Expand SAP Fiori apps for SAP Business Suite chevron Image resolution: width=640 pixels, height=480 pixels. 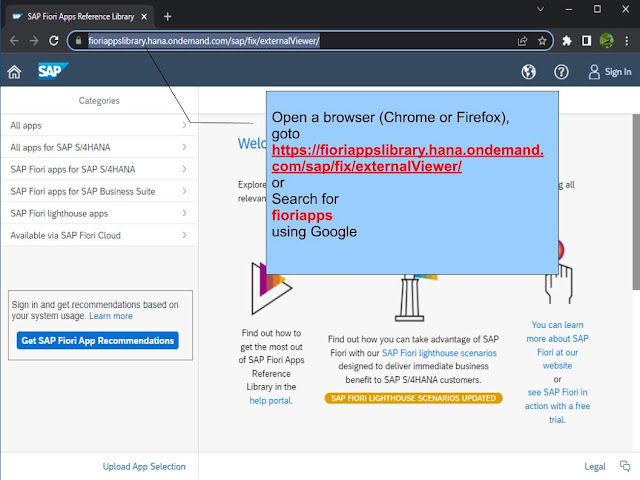click(x=184, y=191)
